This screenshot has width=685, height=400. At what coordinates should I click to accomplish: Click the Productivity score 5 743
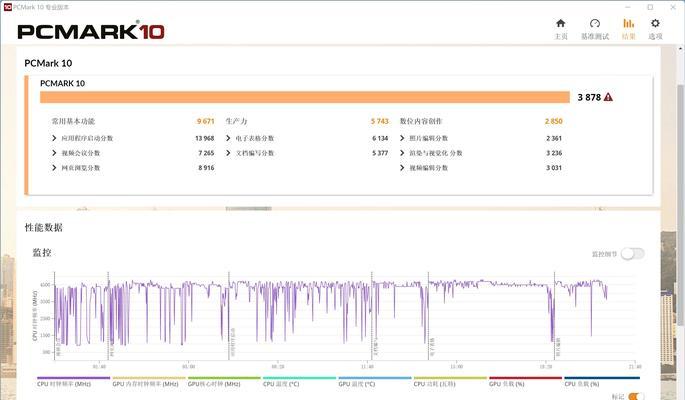click(x=380, y=121)
